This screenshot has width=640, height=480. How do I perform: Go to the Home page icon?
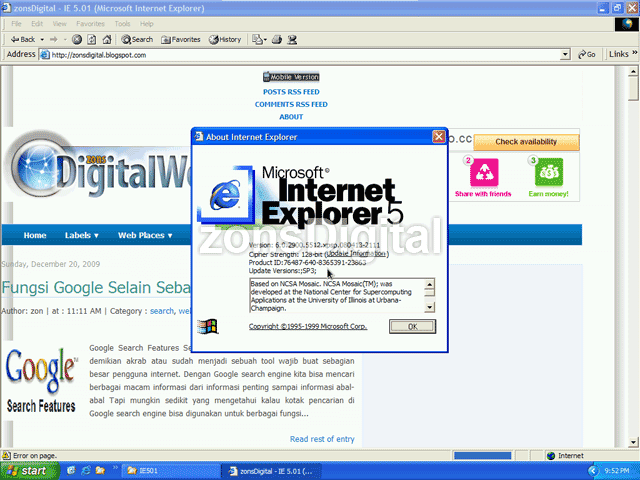pyautogui.click(x=107, y=40)
